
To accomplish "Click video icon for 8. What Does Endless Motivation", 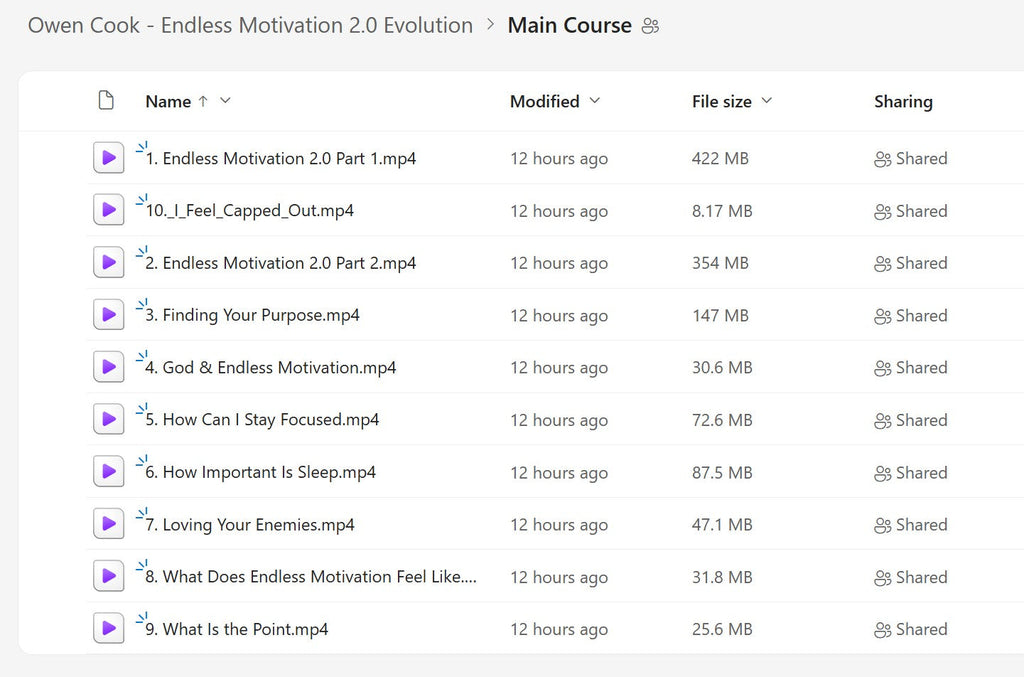I will (x=108, y=576).
